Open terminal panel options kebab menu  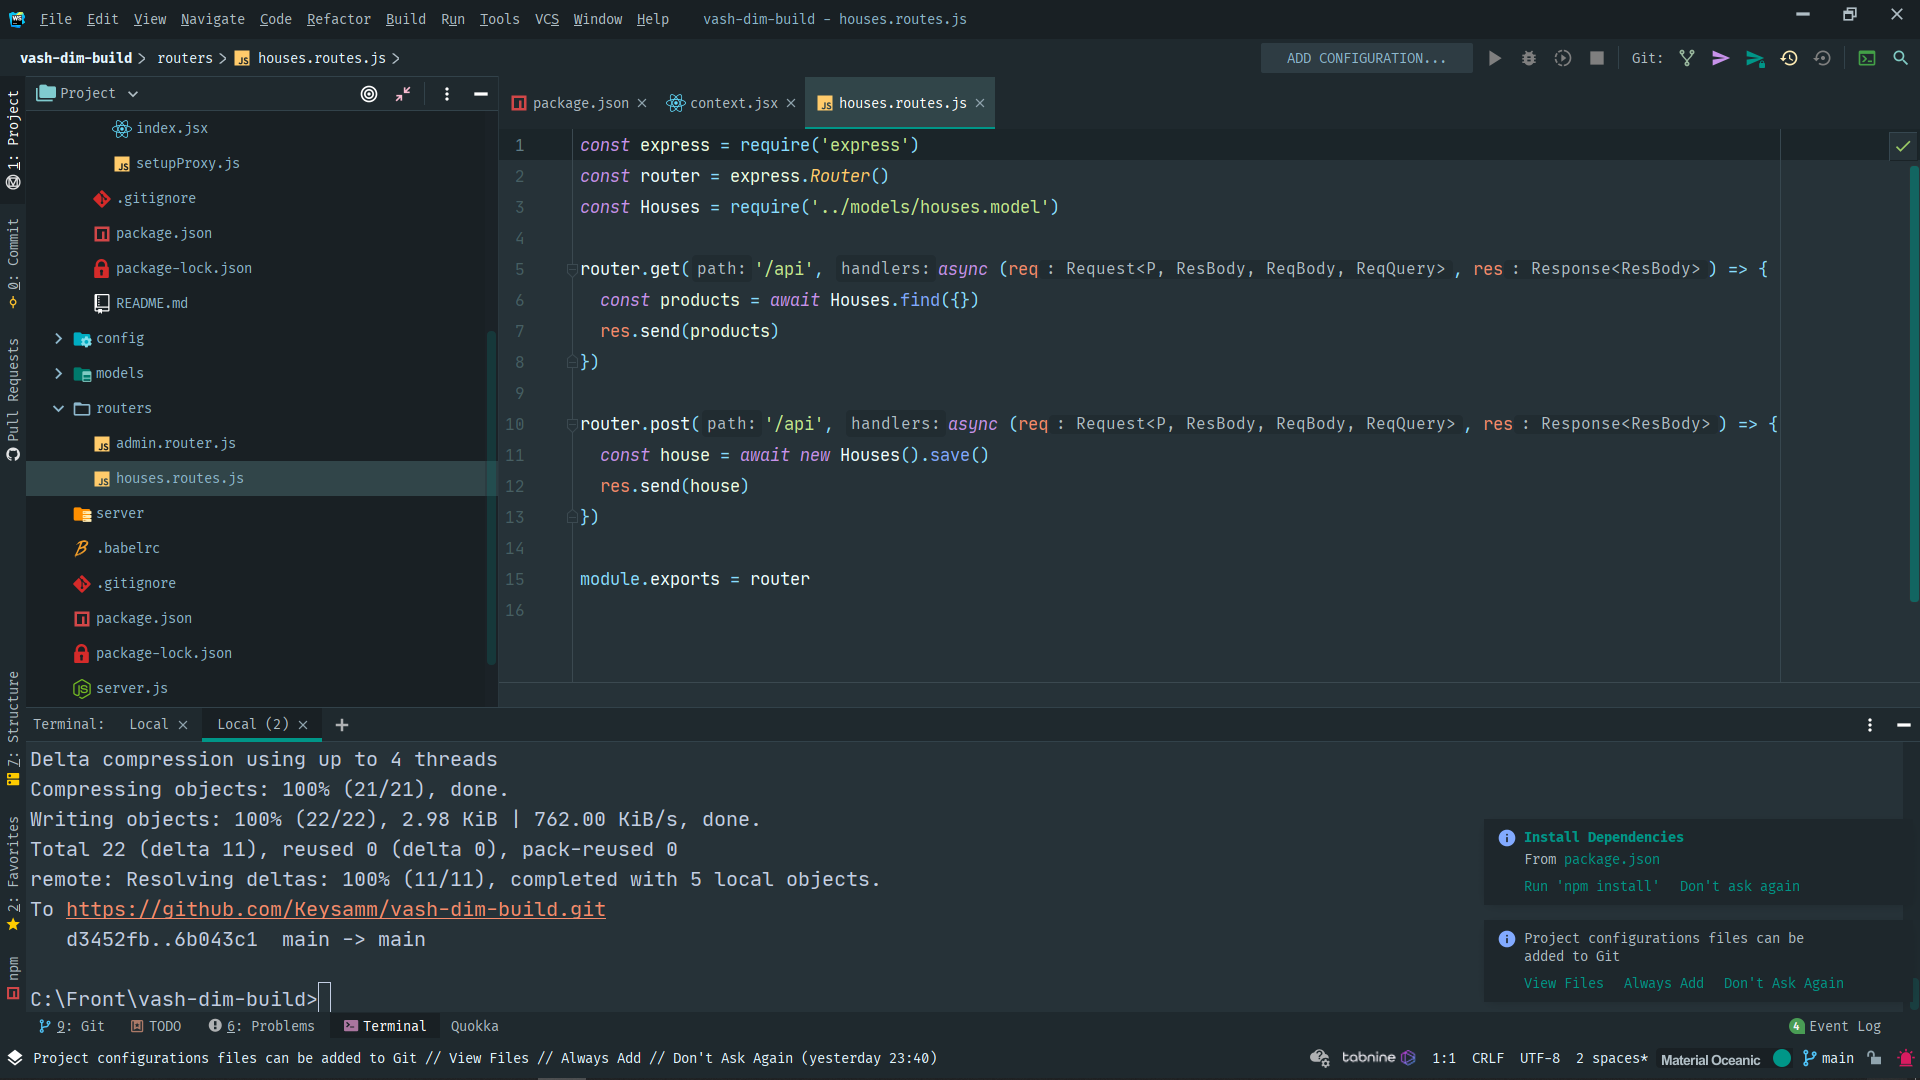pos(1869,725)
